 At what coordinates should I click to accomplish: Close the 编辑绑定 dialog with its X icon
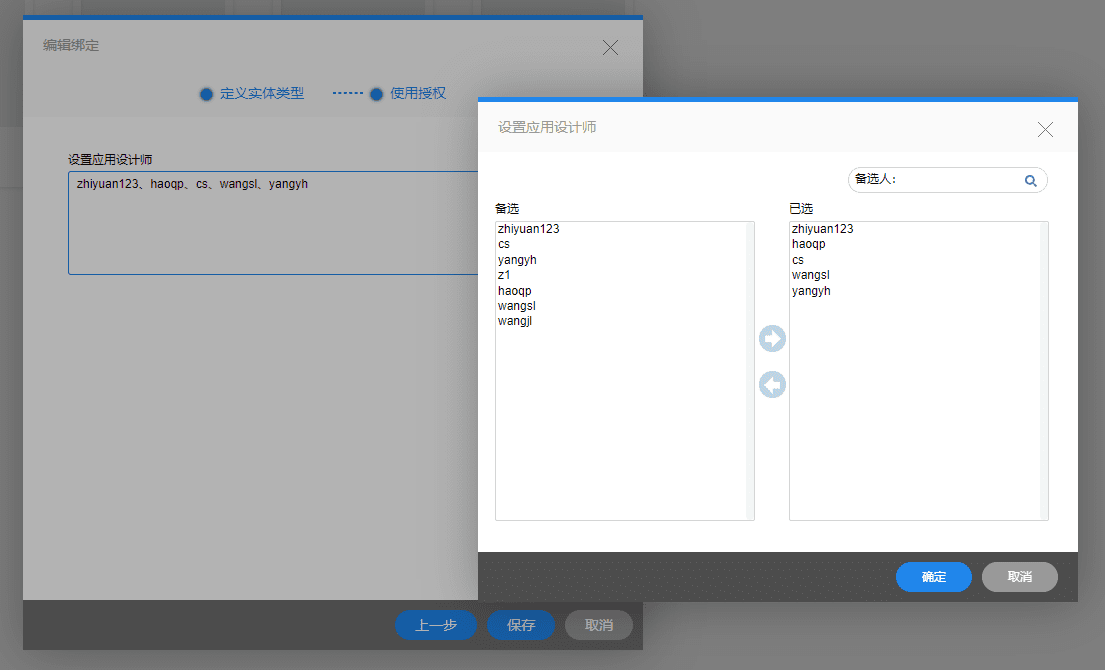click(610, 47)
